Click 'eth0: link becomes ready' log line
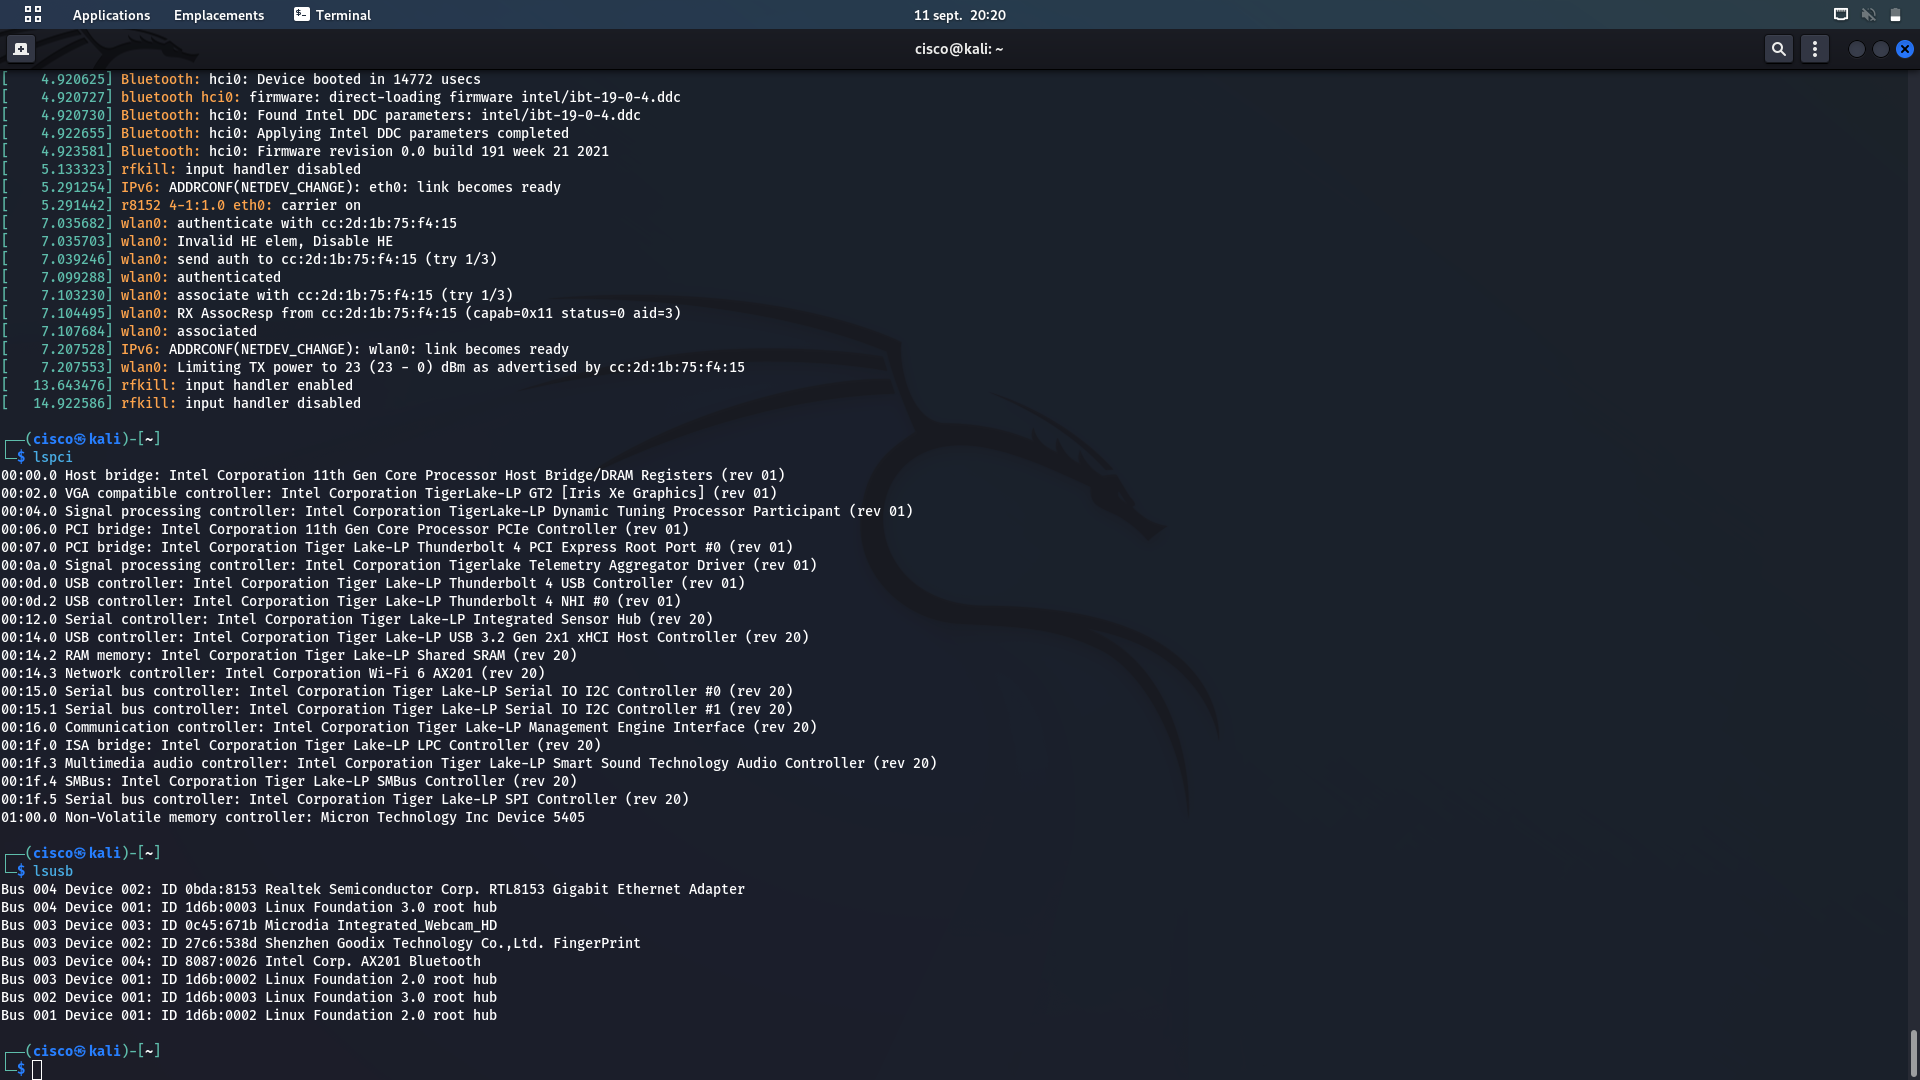This screenshot has width=1920, height=1080. pyautogui.click(x=281, y=187)
